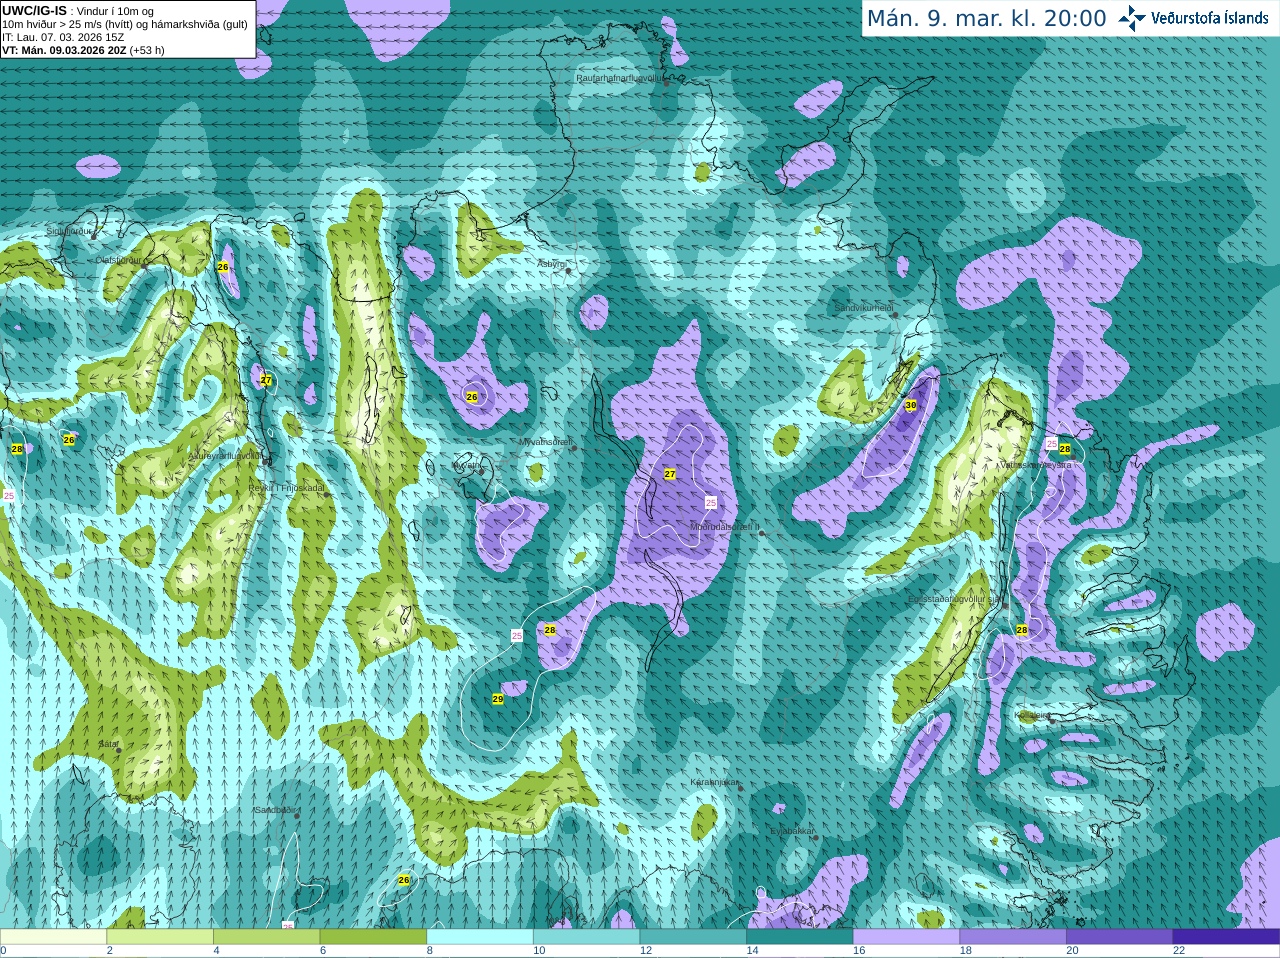Click the 2–4 m/s light green legend swatch
Screen dimensions: 1280x958
tap(160, 937)
